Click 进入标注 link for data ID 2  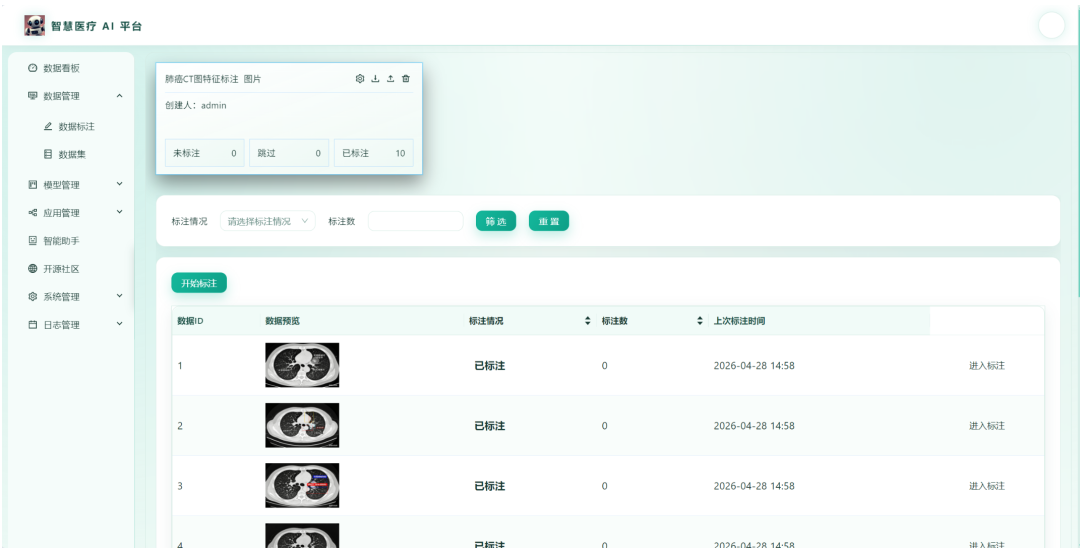987,426
